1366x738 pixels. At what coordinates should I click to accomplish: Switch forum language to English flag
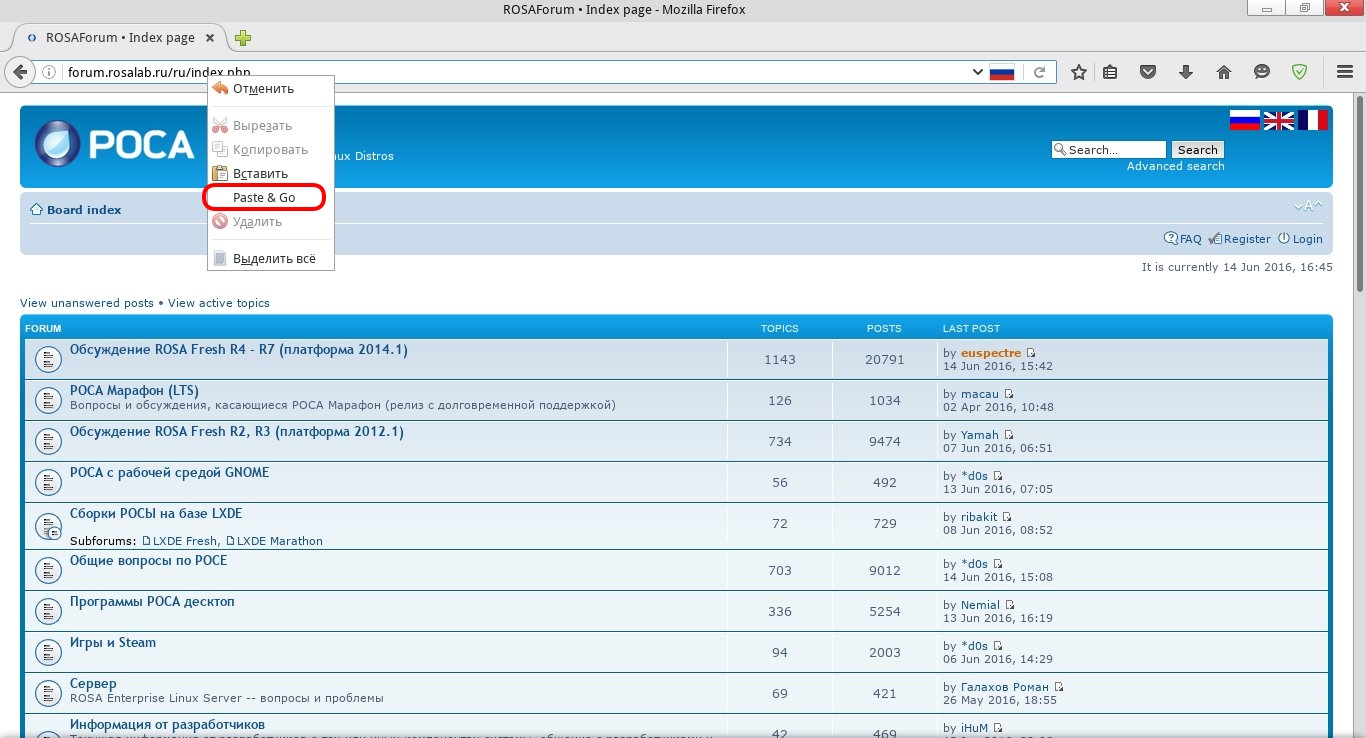pos(1278,120)
